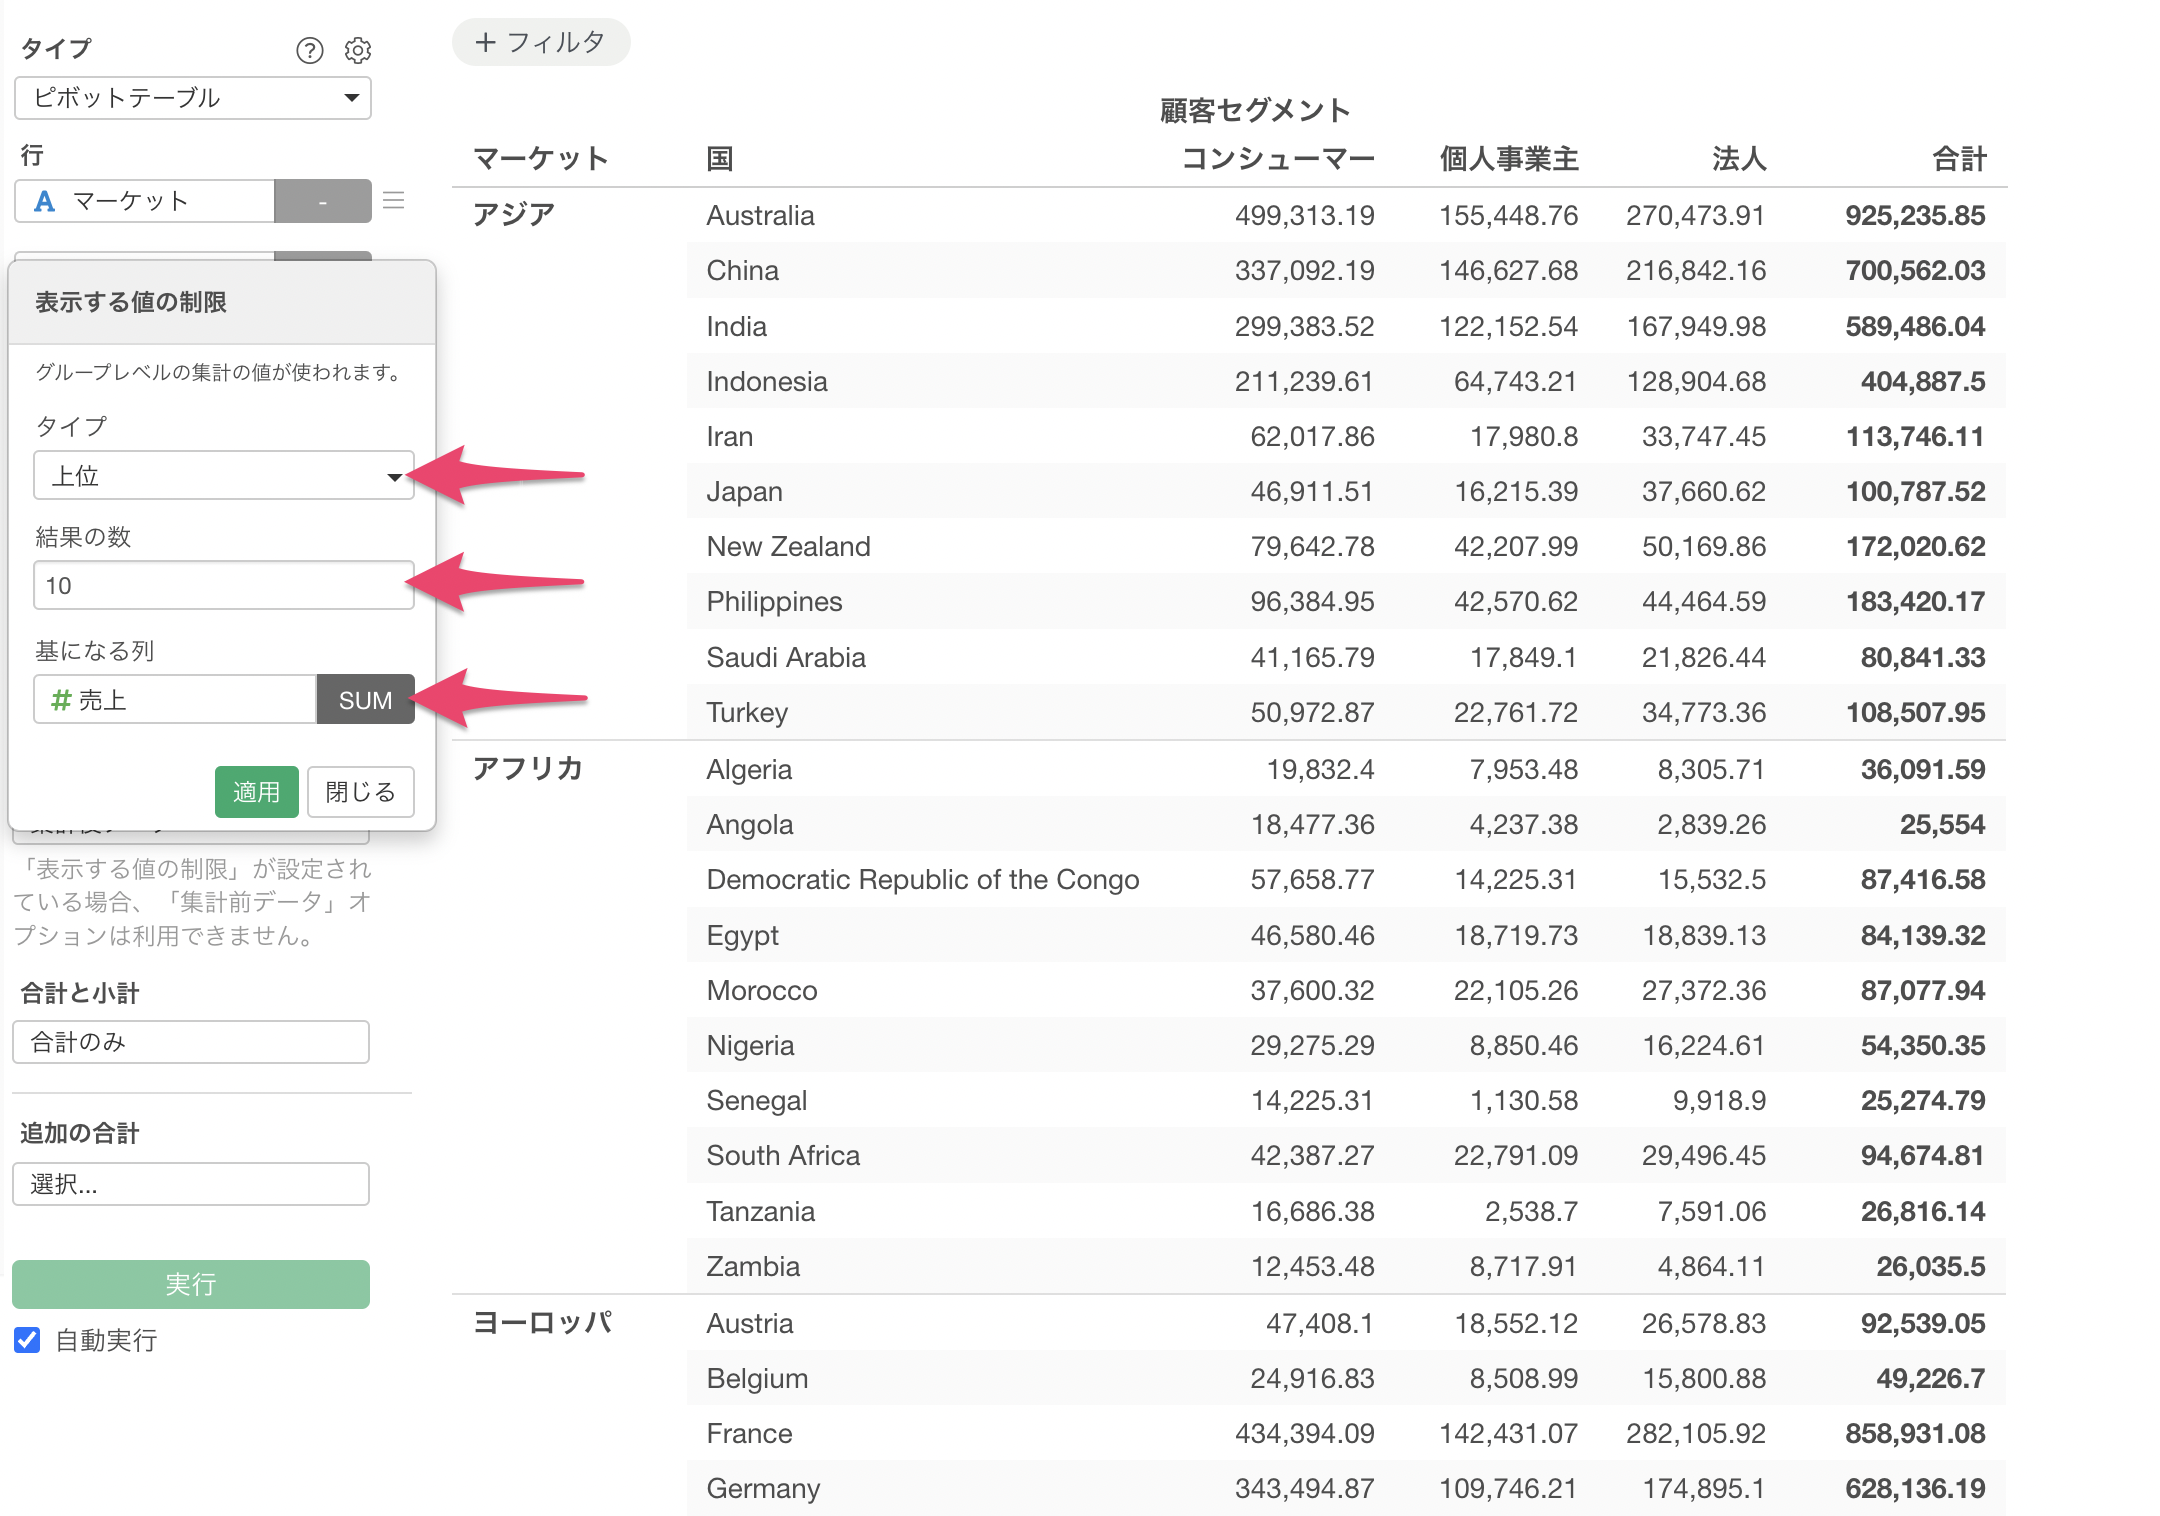
Task: Toggle the 自動実行 checkbox
Action: coord(28,1340)
